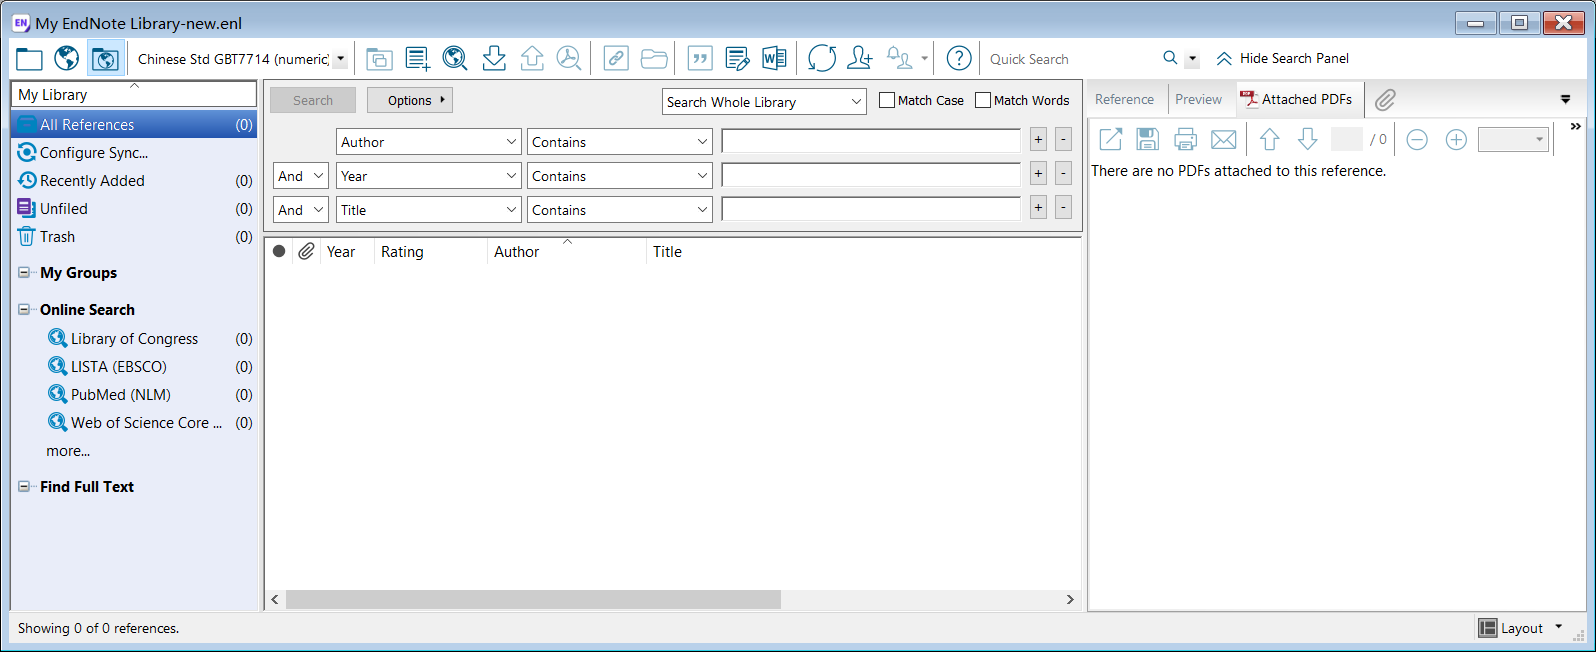This screenshot has width=1596, height=652.
Task: Click the New Reference toolbar icon
Action: [418, 58]
